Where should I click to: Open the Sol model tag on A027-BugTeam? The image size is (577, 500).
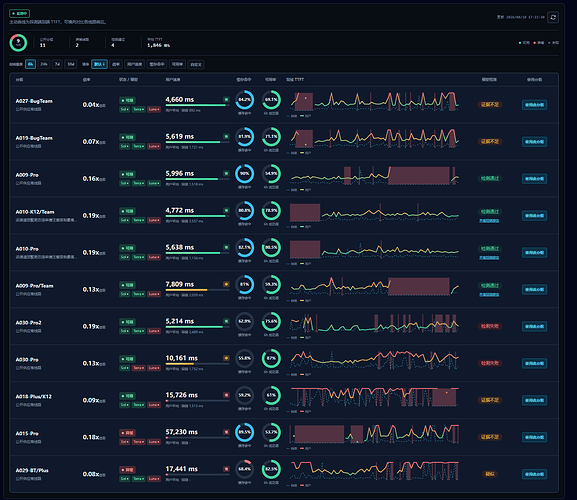coord(124,109)
